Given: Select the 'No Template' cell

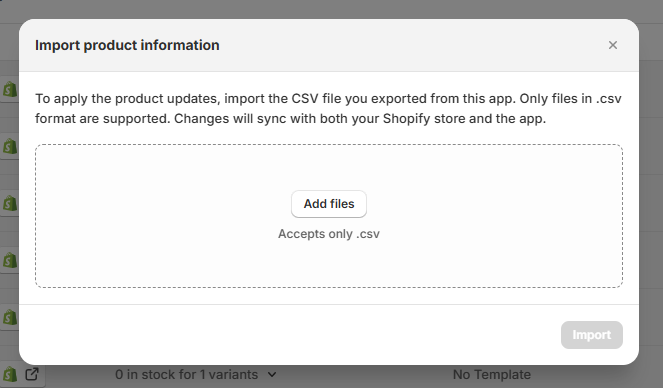Looking at the screenshot, I should pos(492,374).
